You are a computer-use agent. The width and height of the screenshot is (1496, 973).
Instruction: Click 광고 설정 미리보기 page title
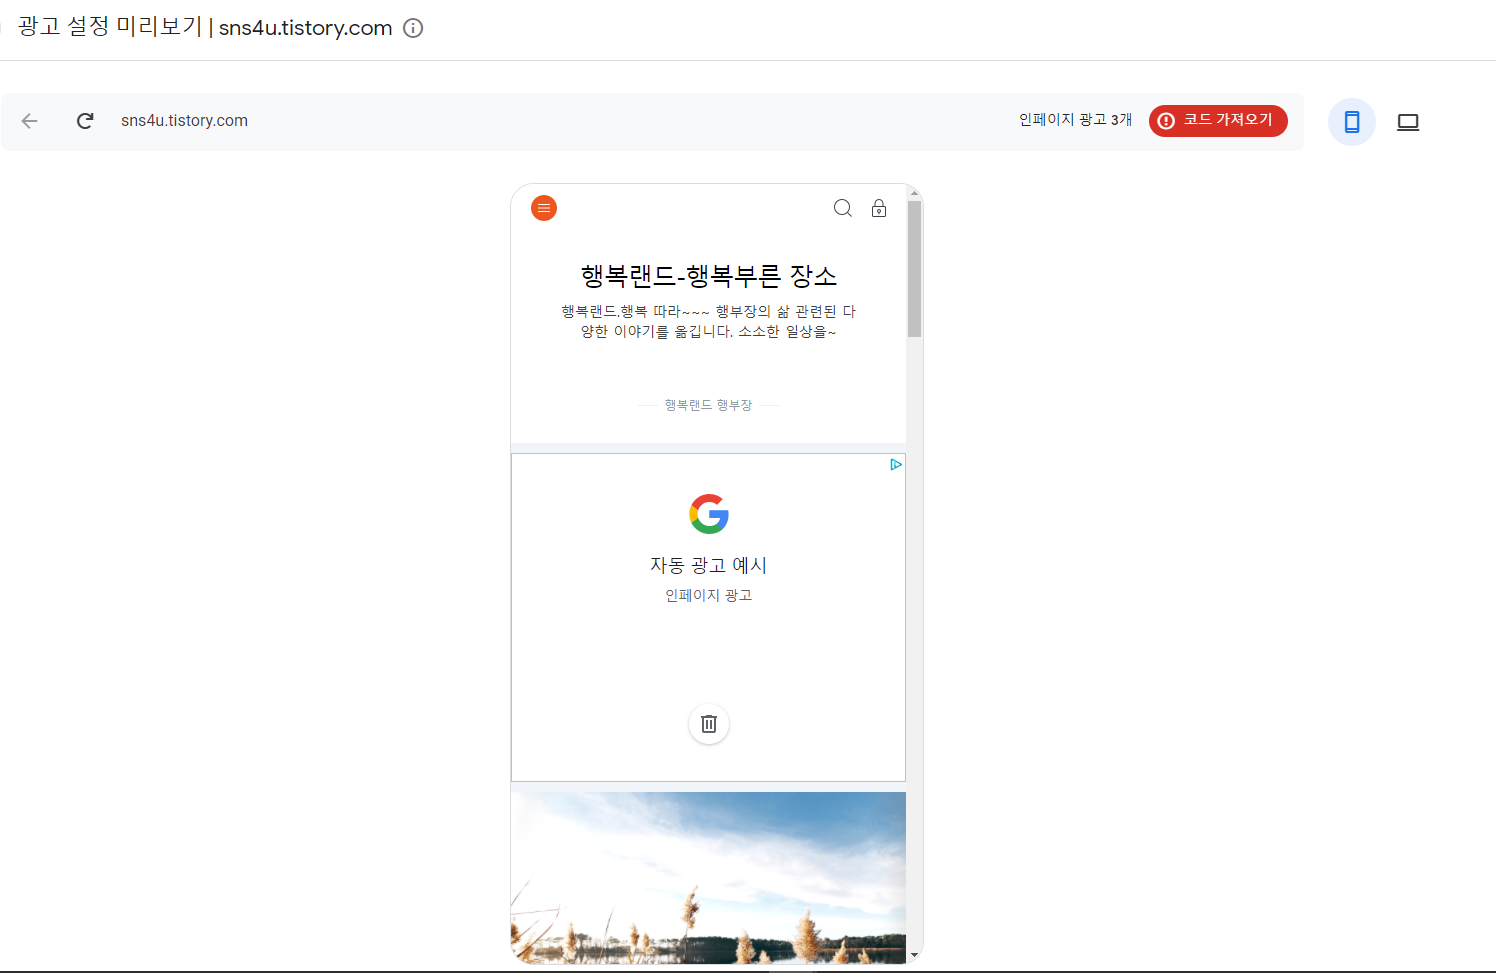[x=110, y=27]
